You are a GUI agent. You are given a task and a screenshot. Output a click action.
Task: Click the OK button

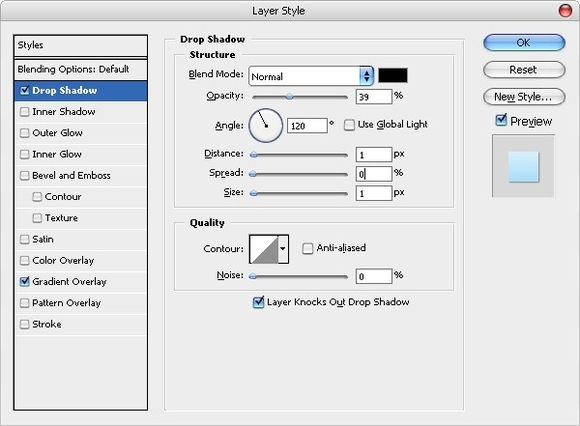(524, 43)
